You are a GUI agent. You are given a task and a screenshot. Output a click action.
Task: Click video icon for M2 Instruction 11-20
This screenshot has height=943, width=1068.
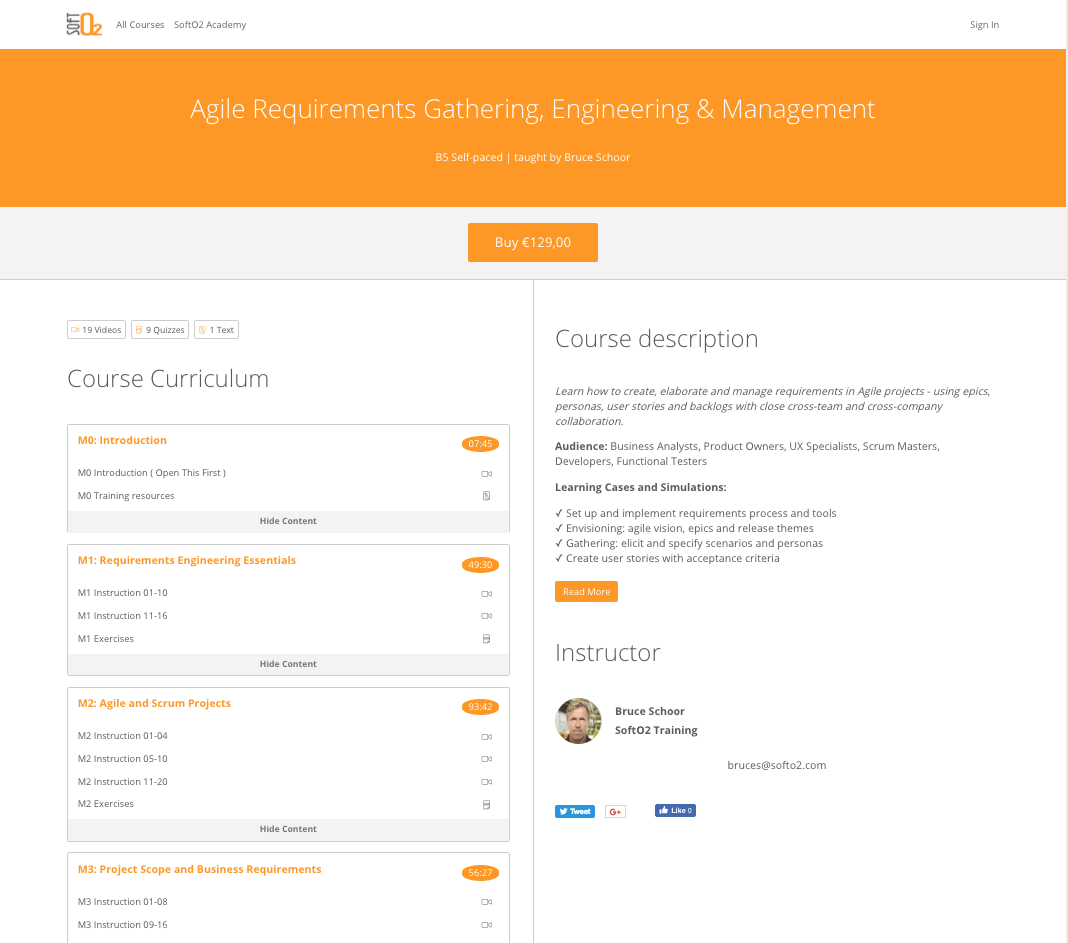pos(486,782)
